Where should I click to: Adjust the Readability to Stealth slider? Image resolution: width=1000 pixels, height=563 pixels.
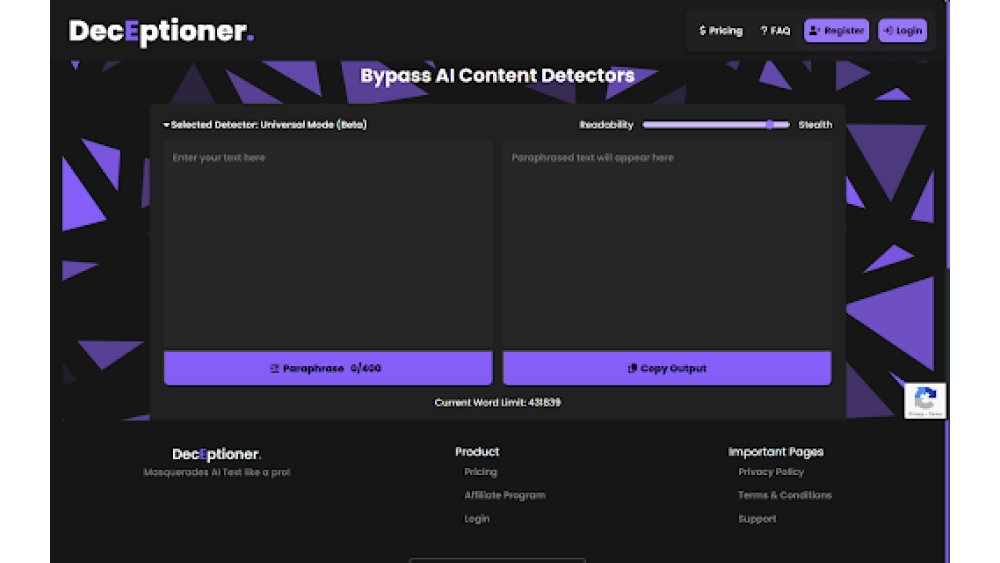716,124
